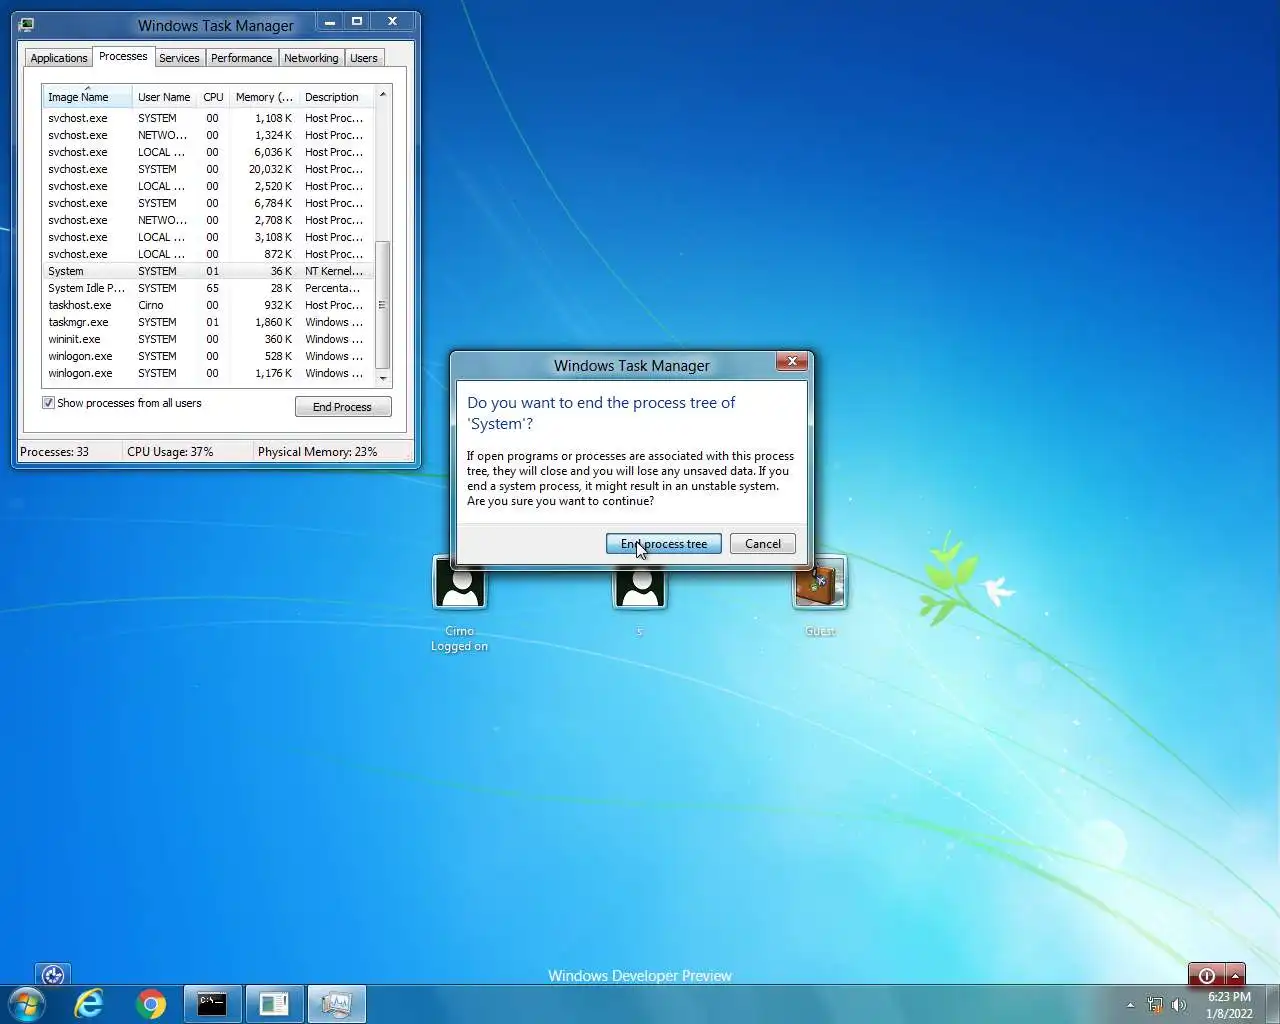Go to the Performance tab

[x=241, y=58]
